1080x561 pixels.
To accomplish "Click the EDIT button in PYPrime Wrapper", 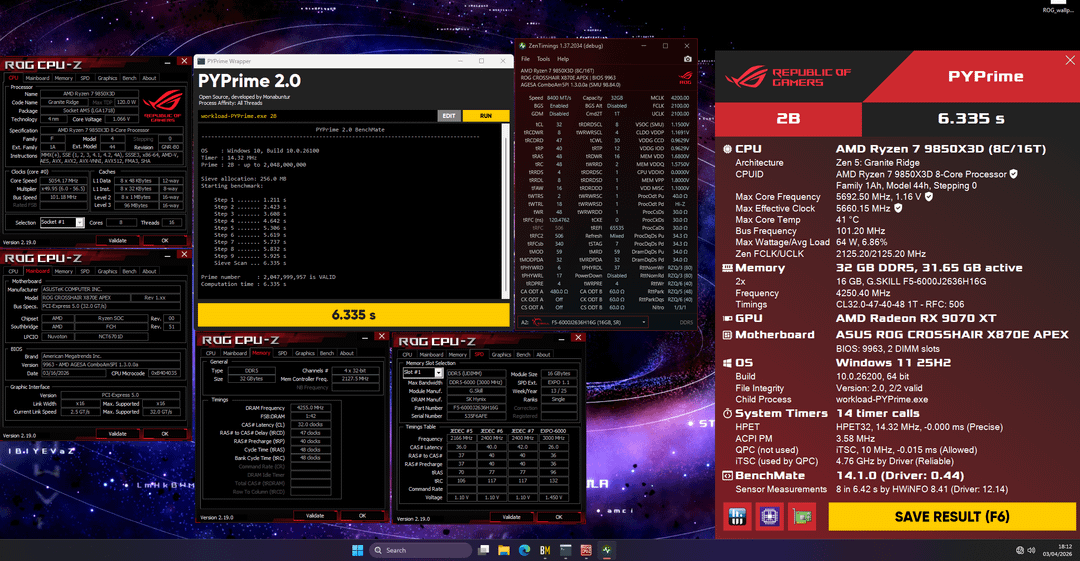I will click(x=449, y=116).
